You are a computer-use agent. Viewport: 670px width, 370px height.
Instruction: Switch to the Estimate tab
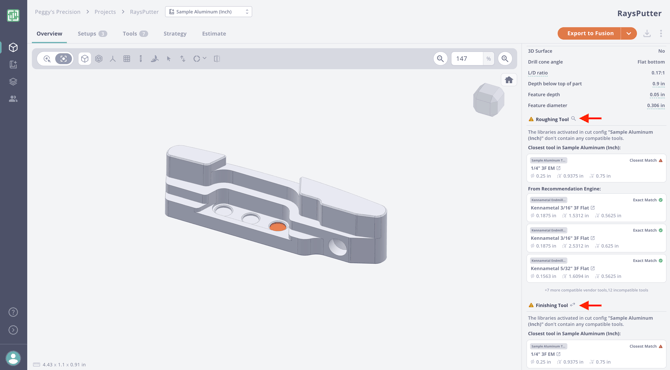pos(214,34)
